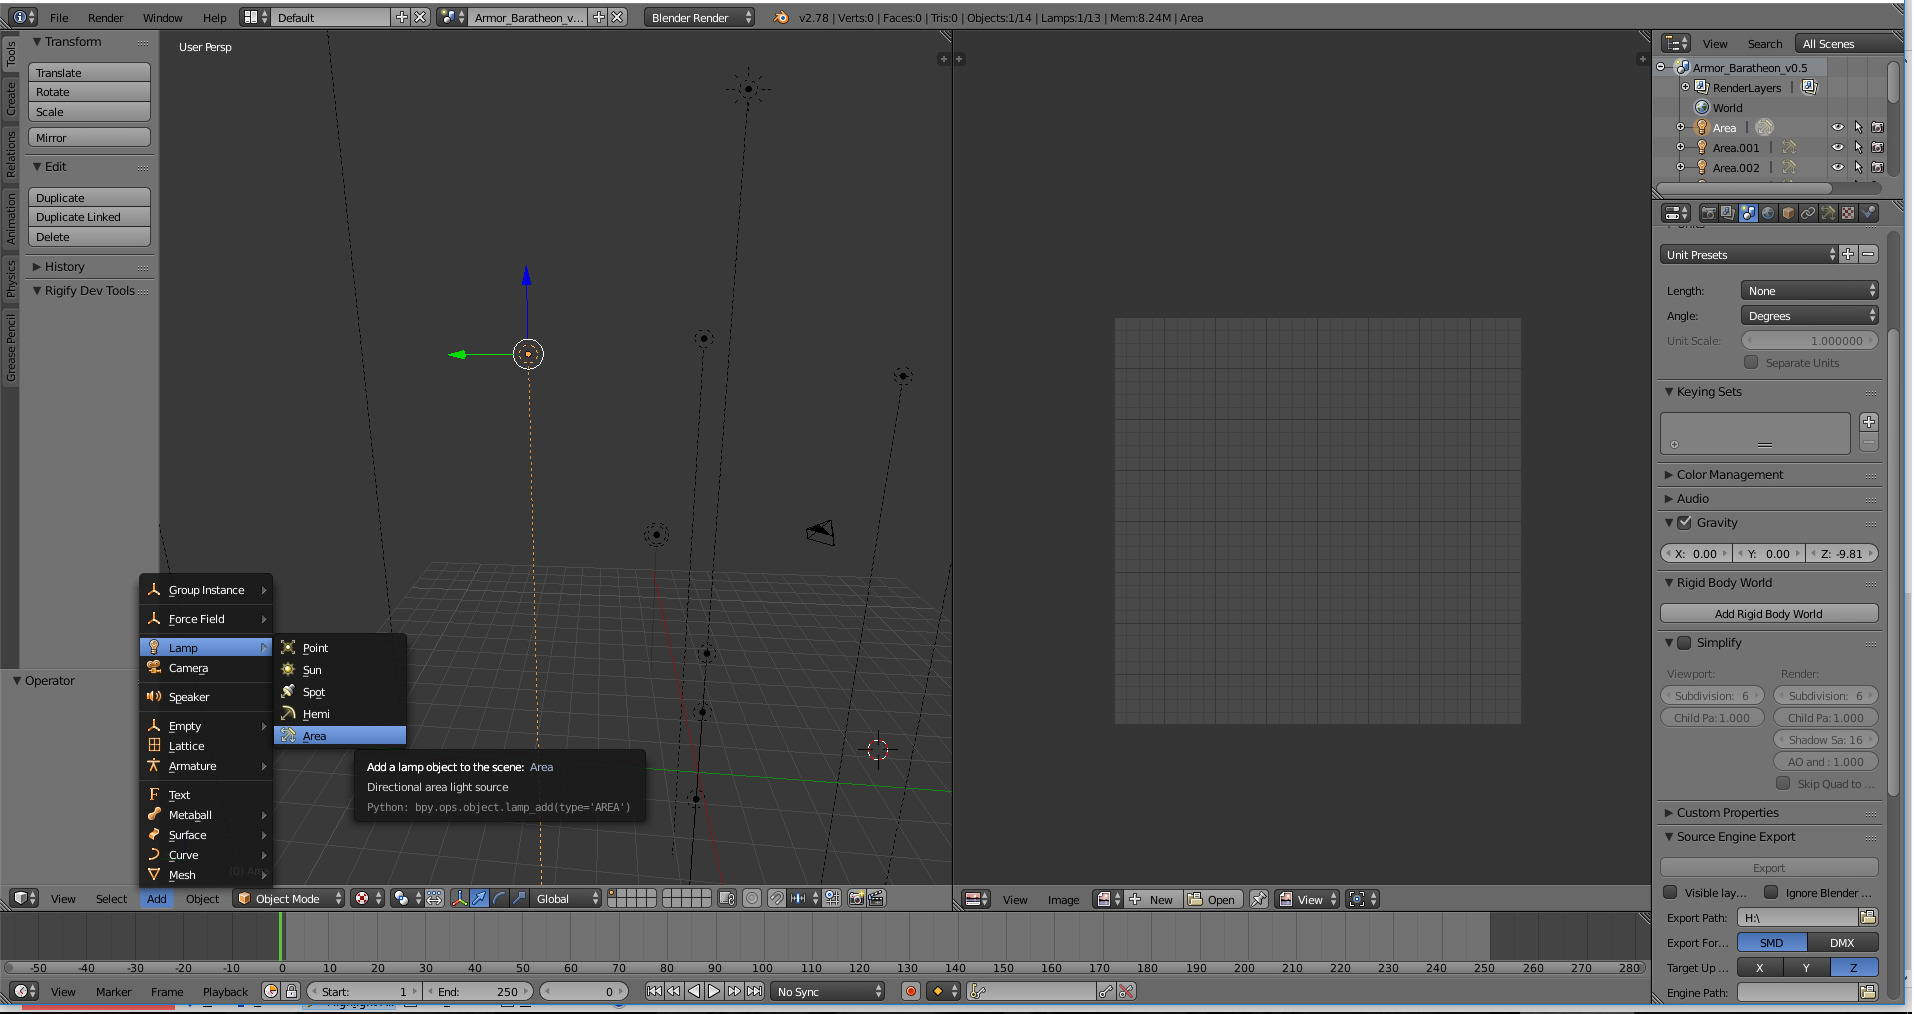Open the Blender Render engine dropdown
This screenshot has height=1014, width=1914.
pyautogui.click(x=699, y=17)
